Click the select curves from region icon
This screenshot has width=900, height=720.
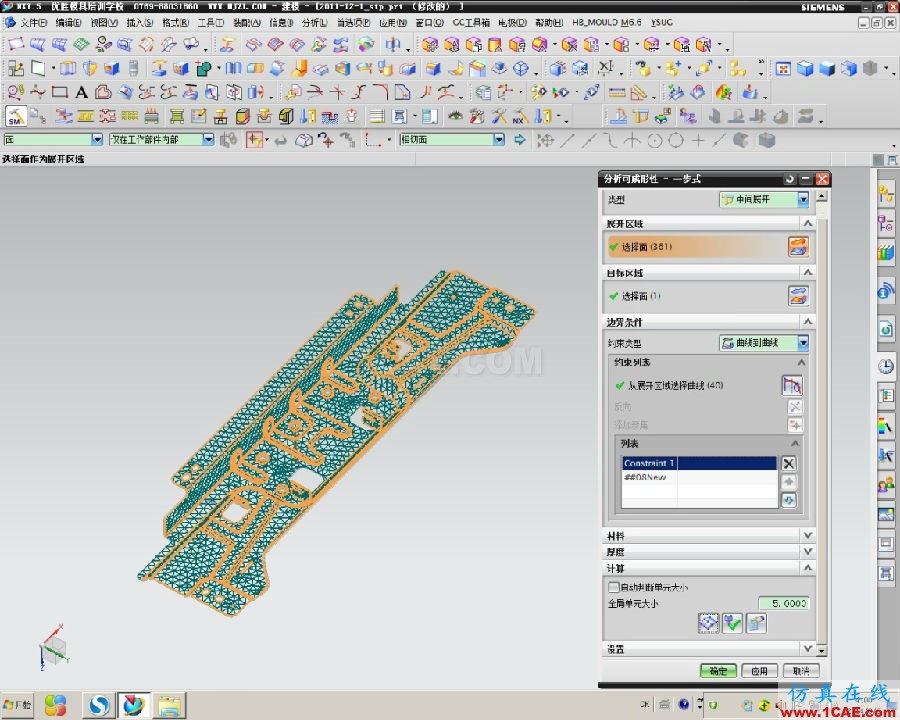coord(792,385)
